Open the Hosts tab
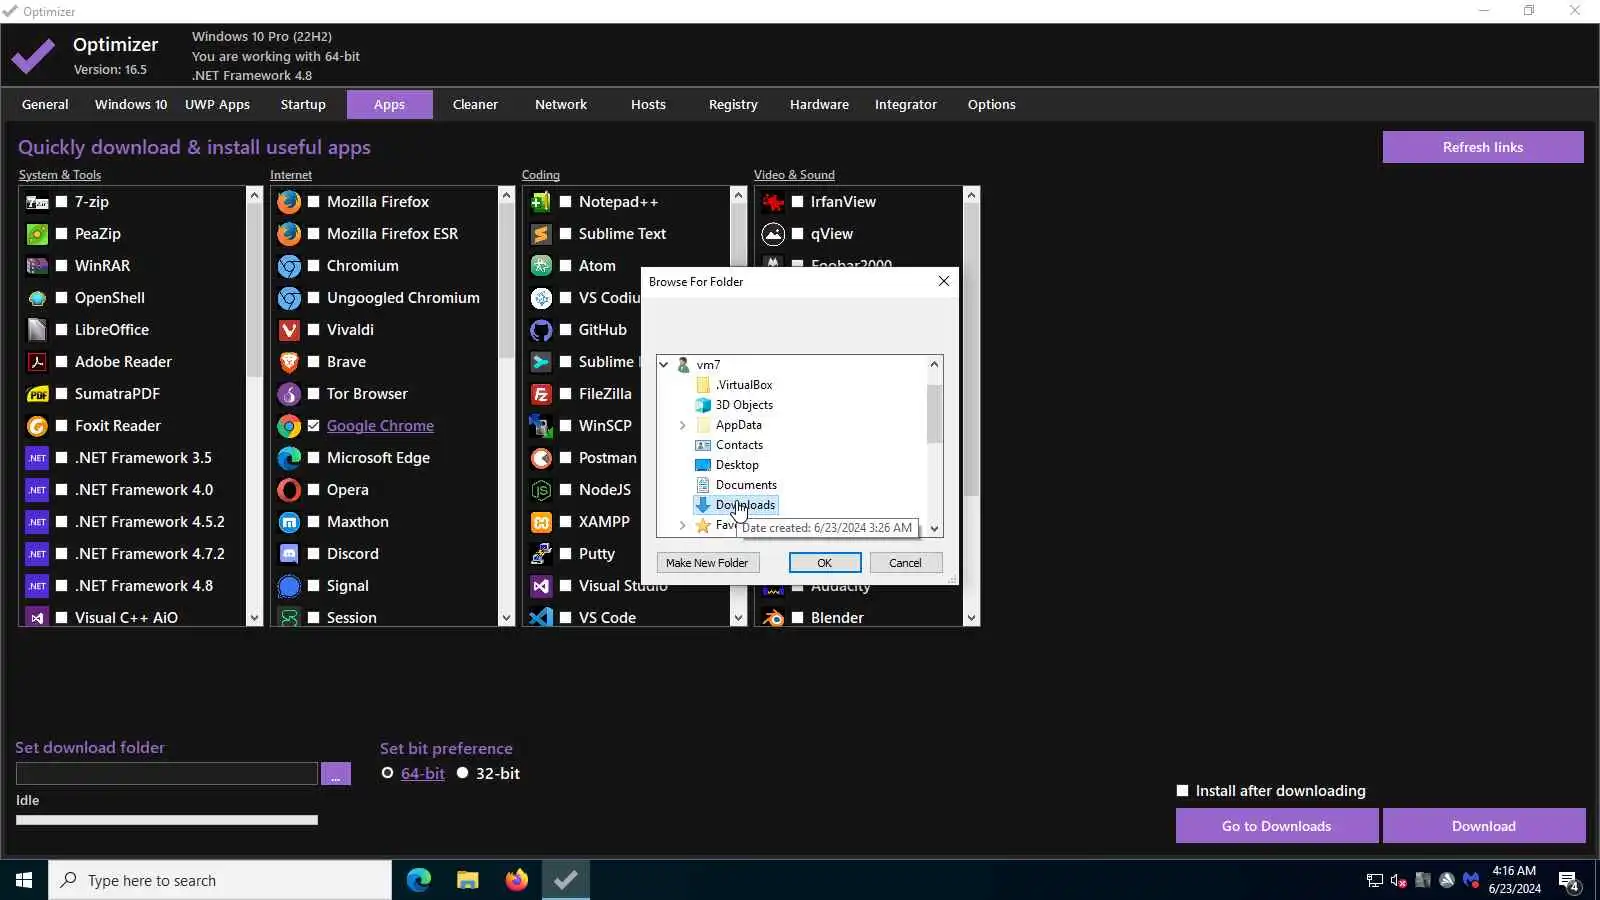Image resolution: width=1600 pixels, height=900 pixels. click(x=648, y=104)
